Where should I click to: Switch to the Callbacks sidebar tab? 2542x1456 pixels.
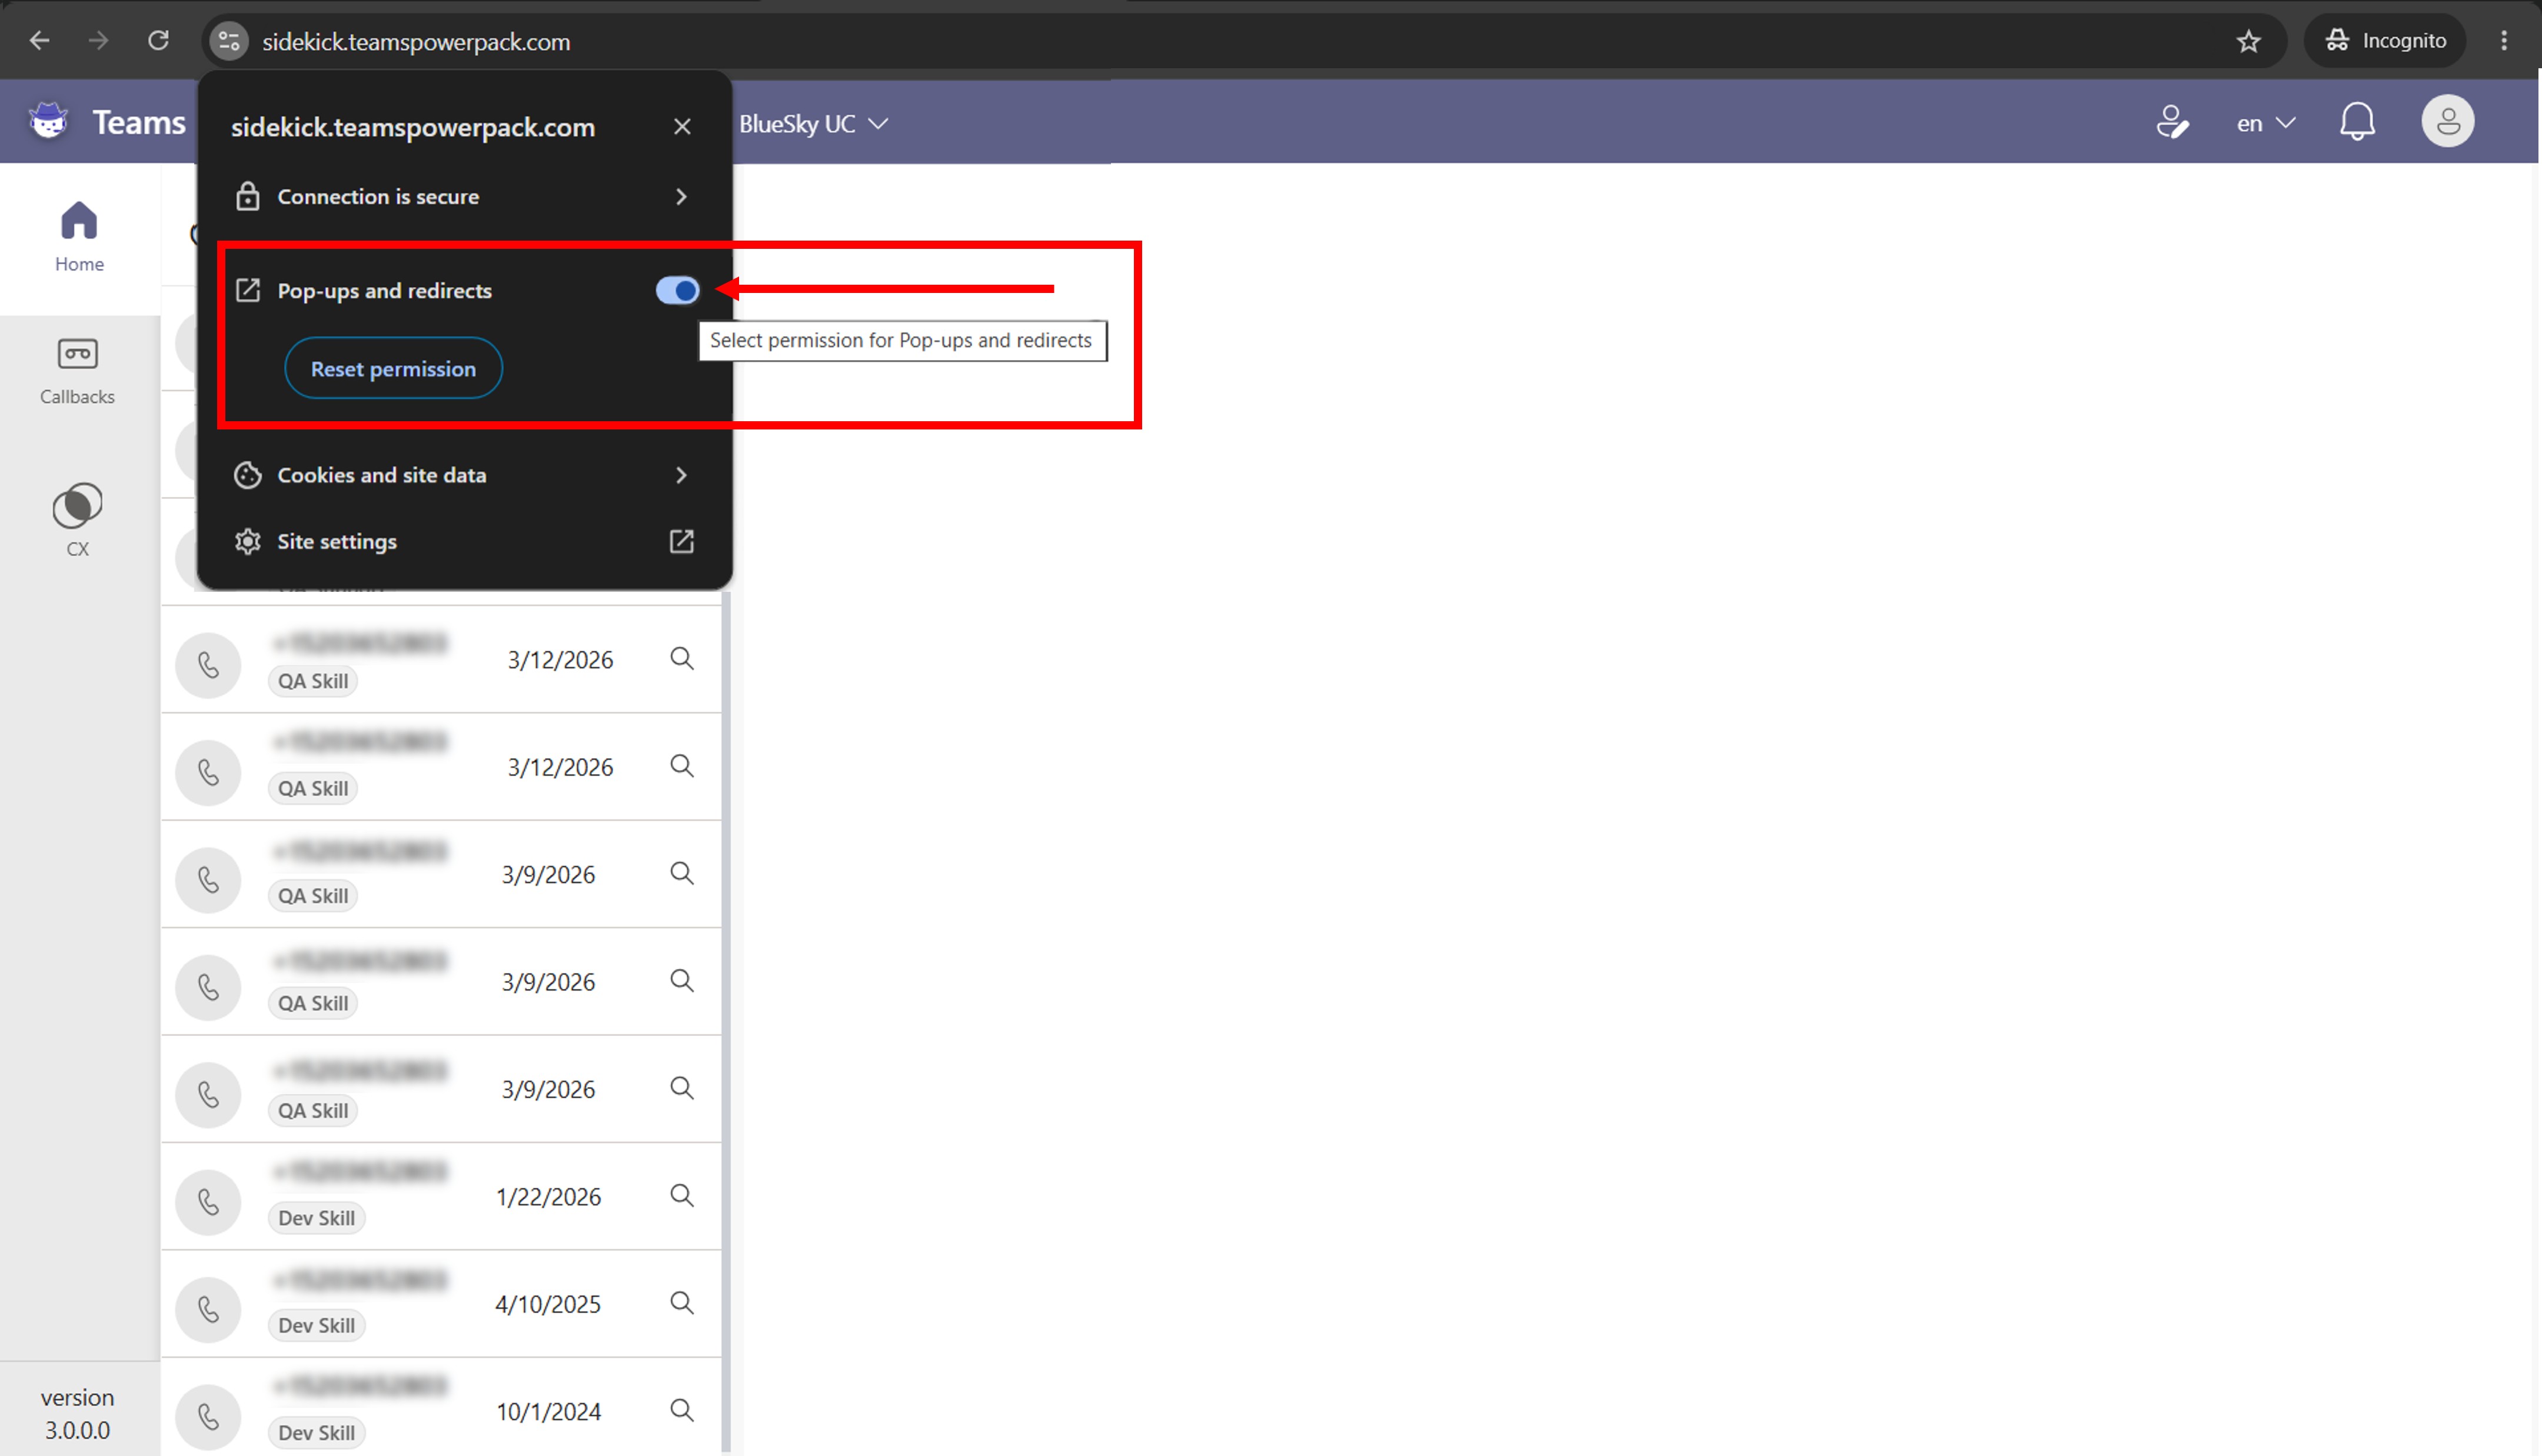point(78,372)
